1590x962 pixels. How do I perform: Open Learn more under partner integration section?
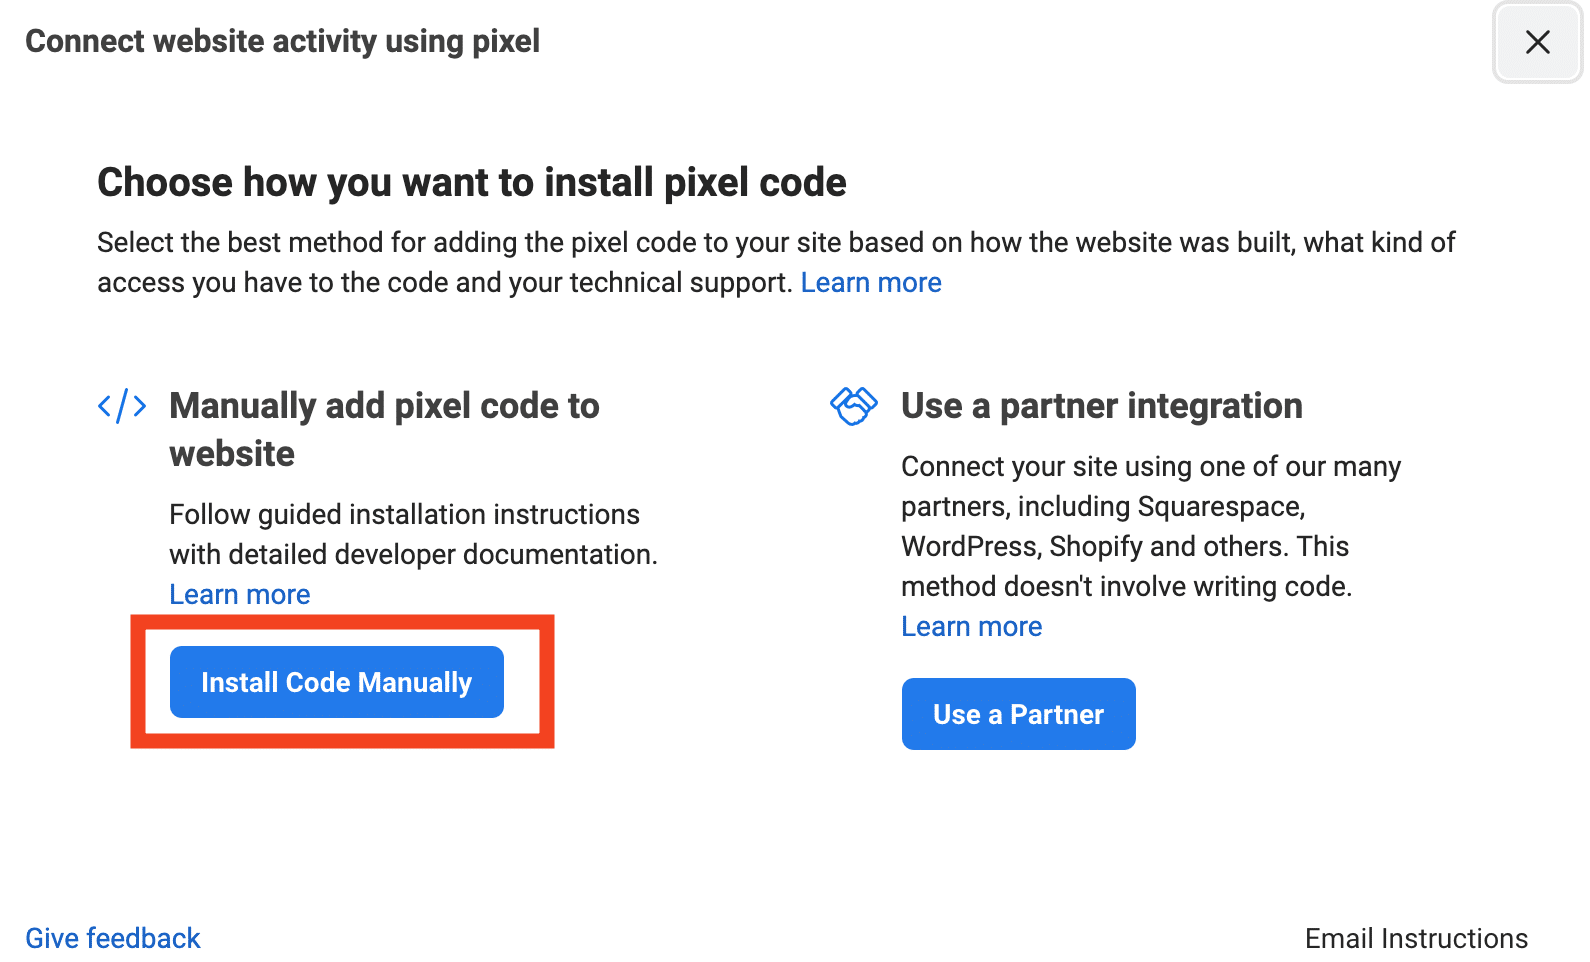[971, 626]
